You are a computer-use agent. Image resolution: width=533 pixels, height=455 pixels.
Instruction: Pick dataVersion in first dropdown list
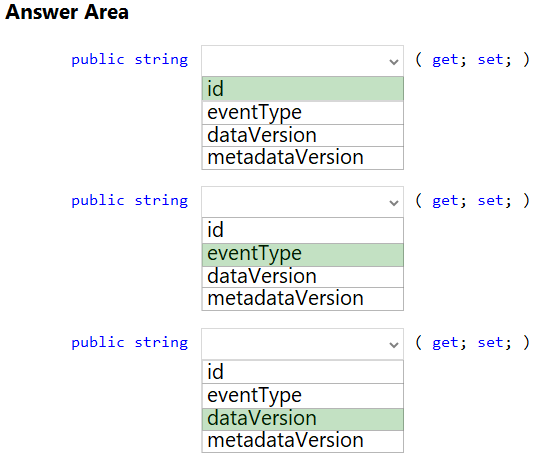click(303, 136)
